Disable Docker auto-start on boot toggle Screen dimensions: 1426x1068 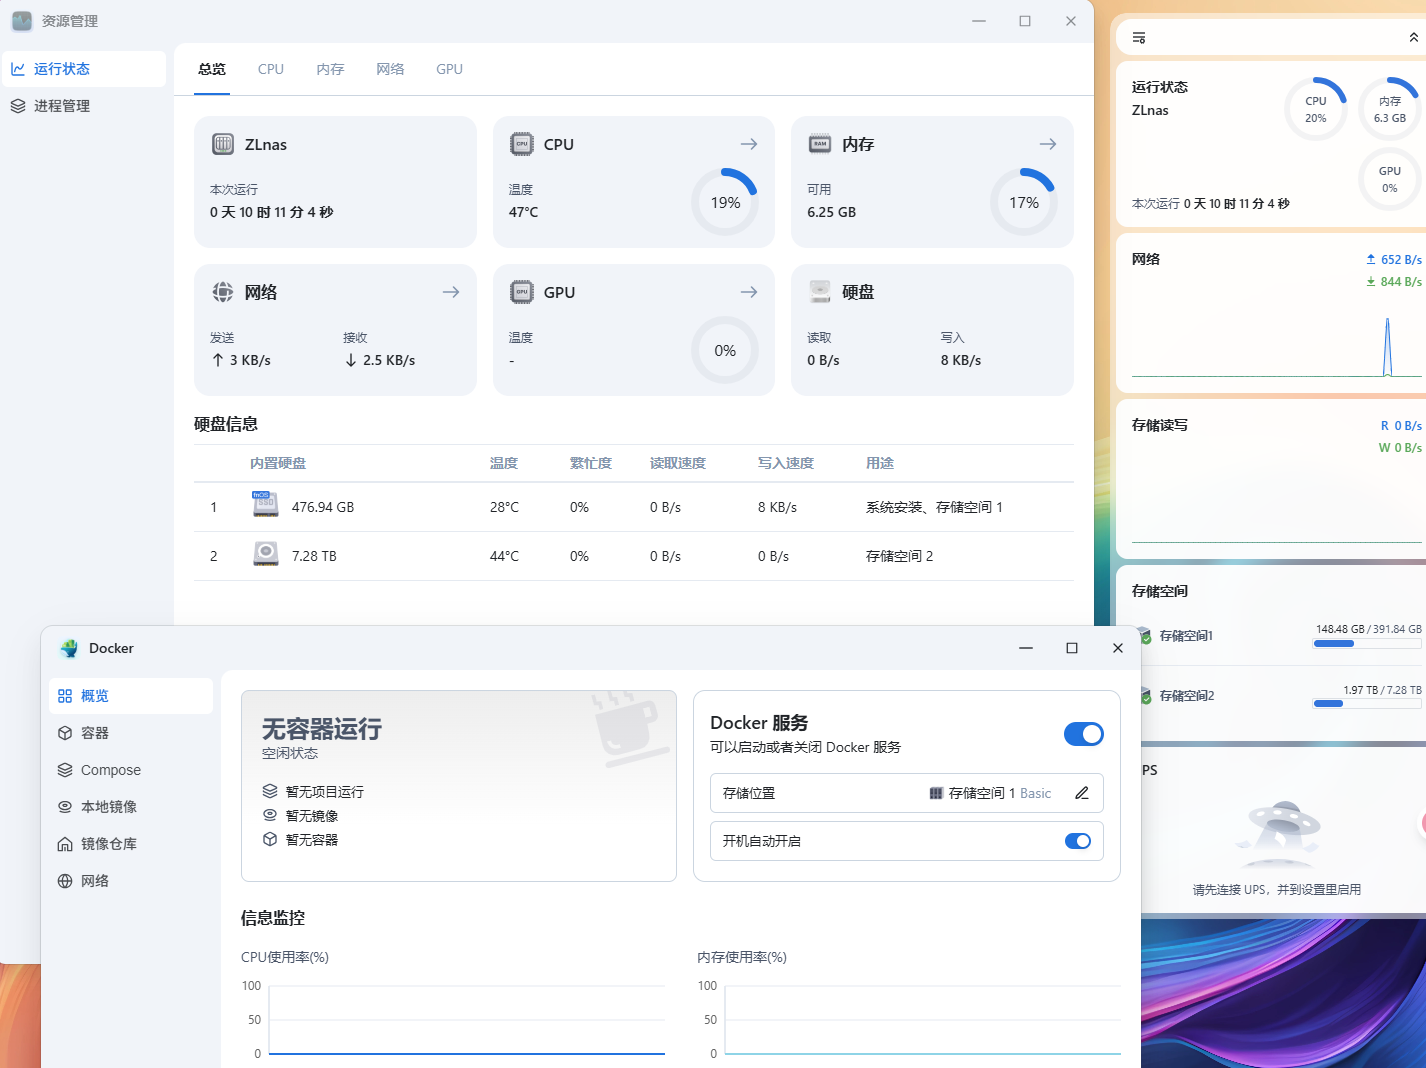(x=1077, y=841)
